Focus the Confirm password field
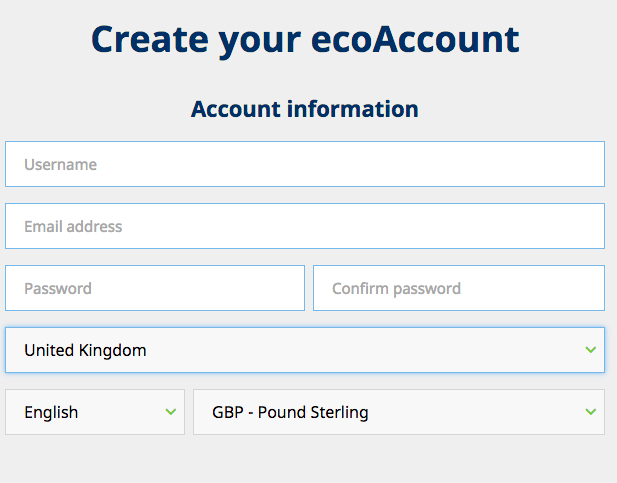617x483 pixels. coord(458,288)
